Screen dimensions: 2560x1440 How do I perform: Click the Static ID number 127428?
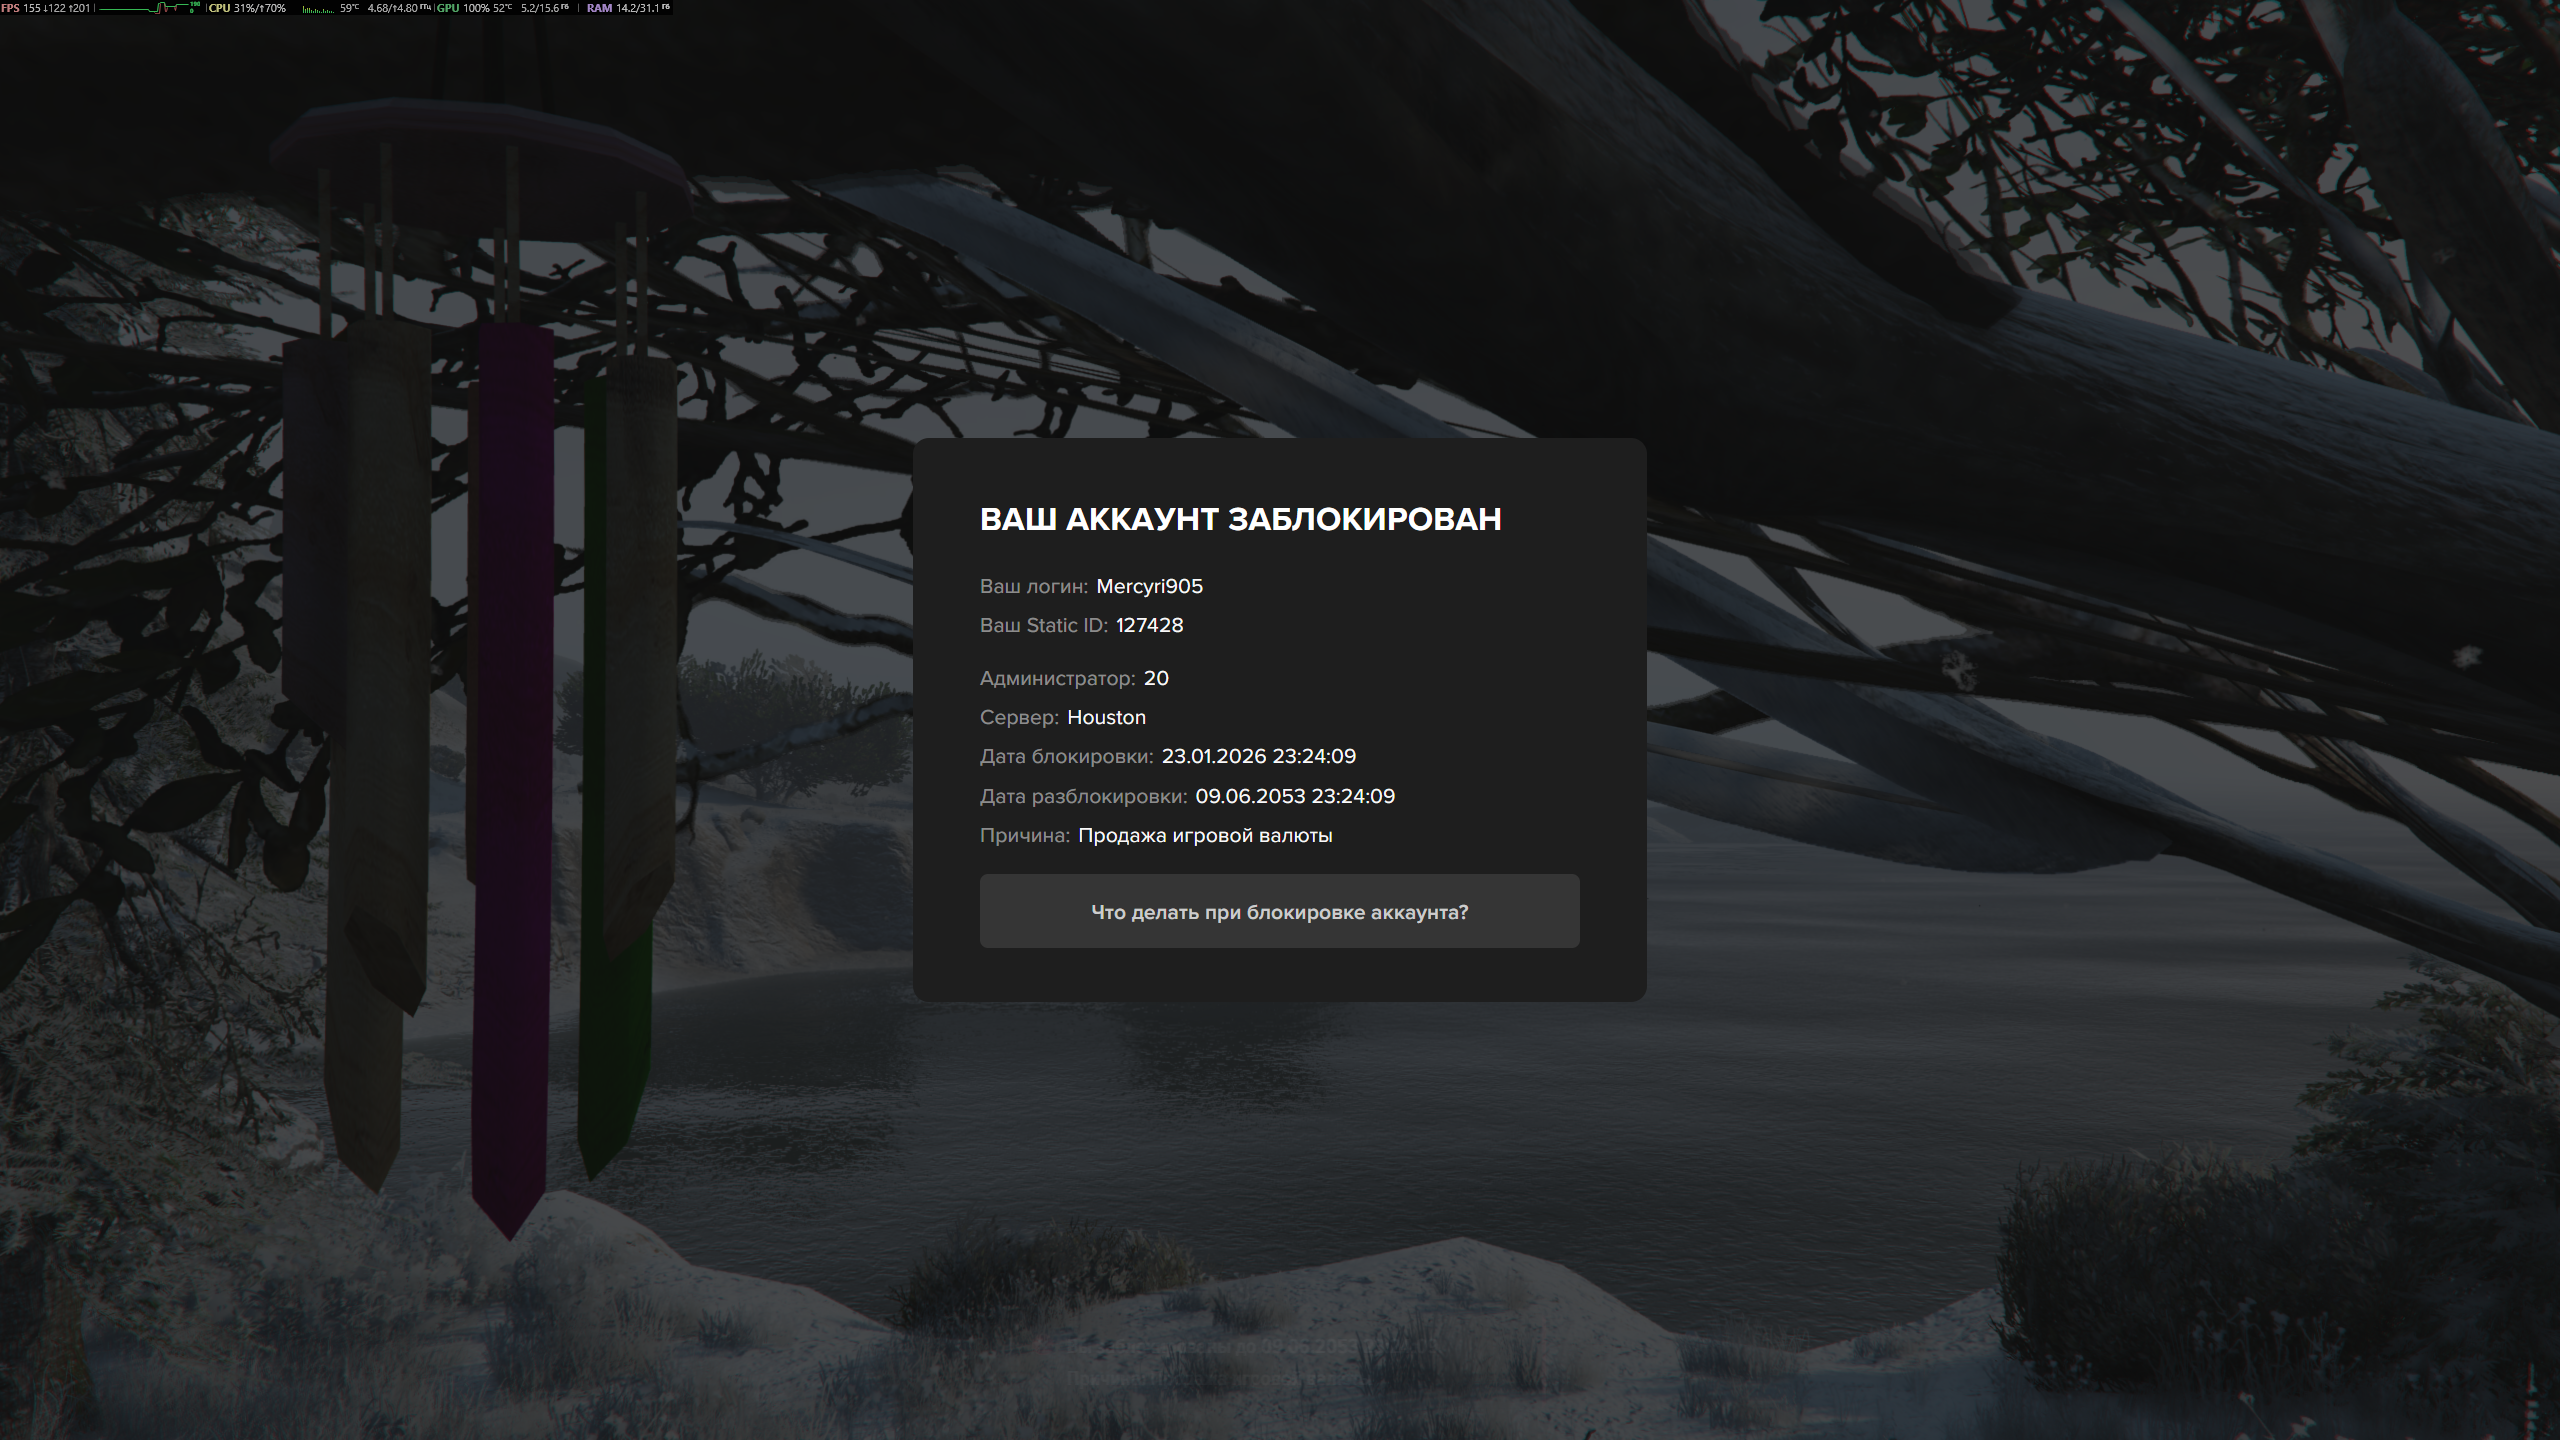click(1149, 626)
